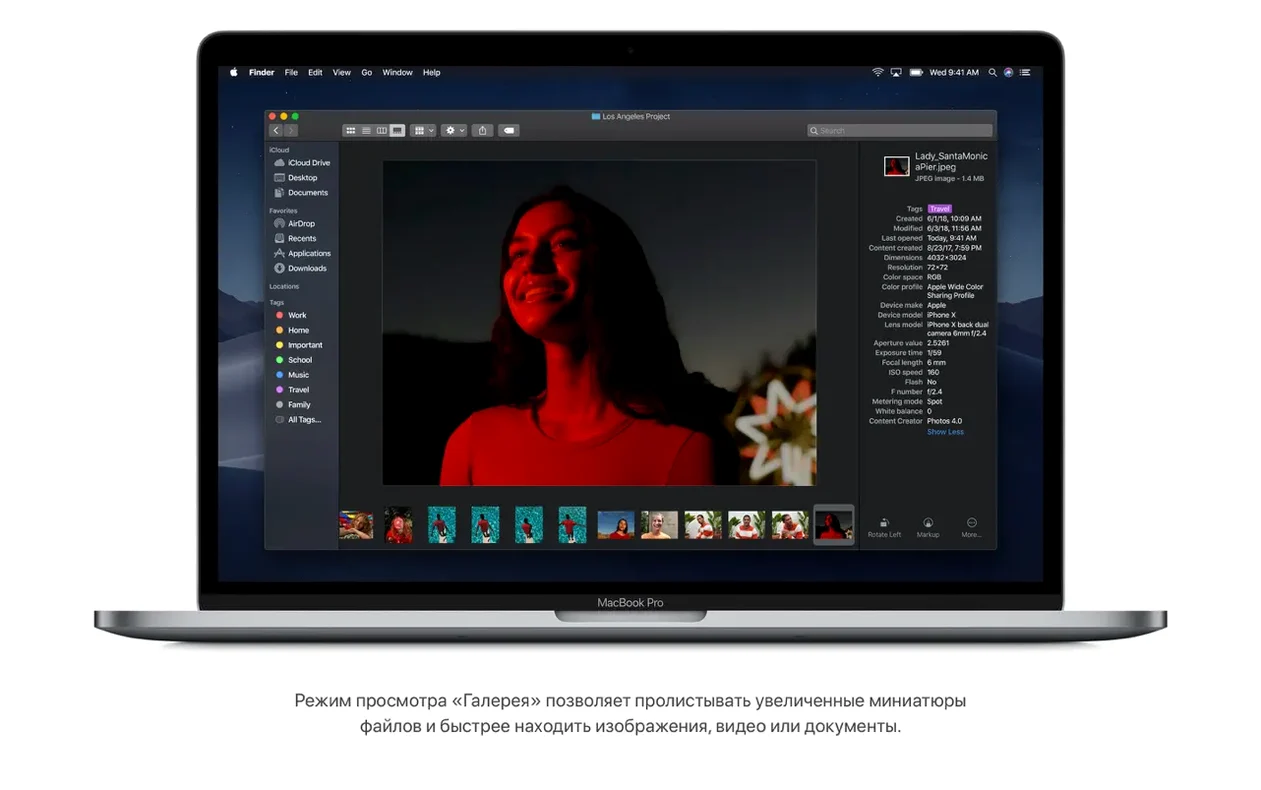Screen dimensions: 1261x790
Task: Open the Finder menu
Action: (x=261, y=72)
